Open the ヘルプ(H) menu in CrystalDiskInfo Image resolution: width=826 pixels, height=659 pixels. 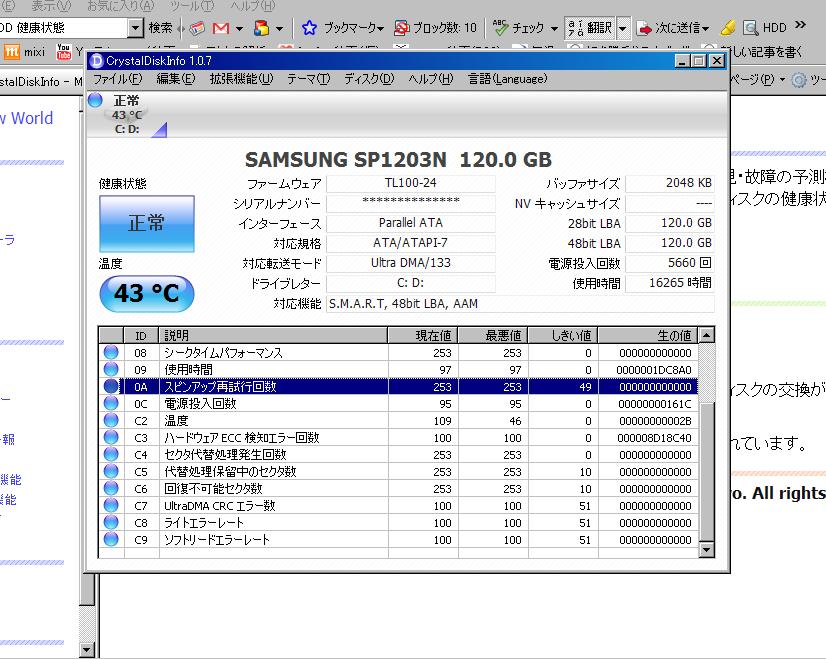pyautogui.click(x=431, y=79)
